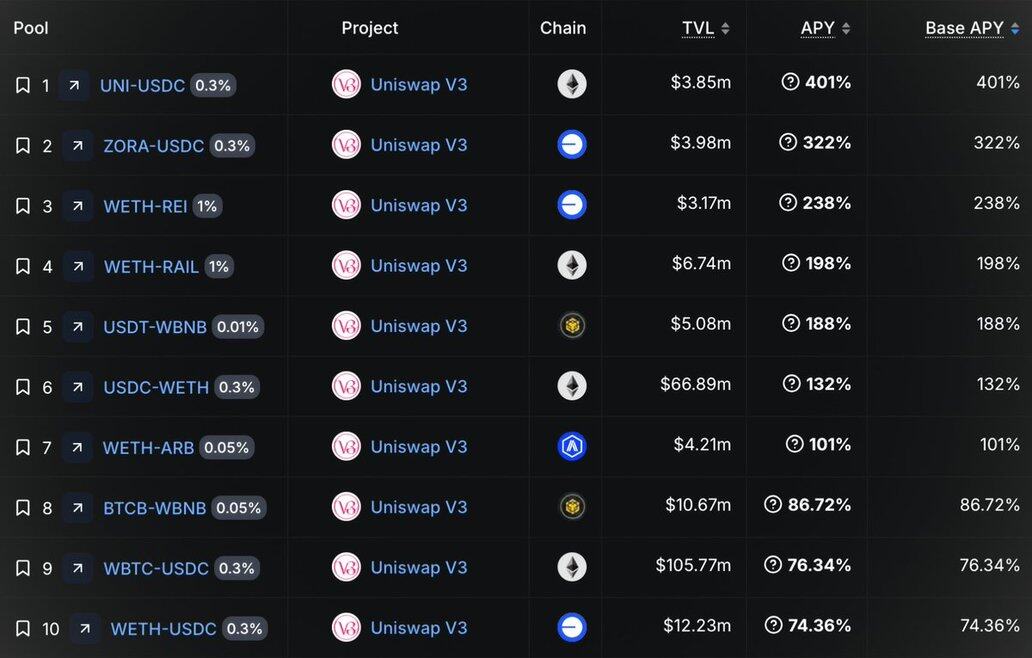Click the Arbitrum chain icon for WETH-ARB
The height and width of the screenshot is (658, 1032).
pyautogui.click(x=572, y=447)
